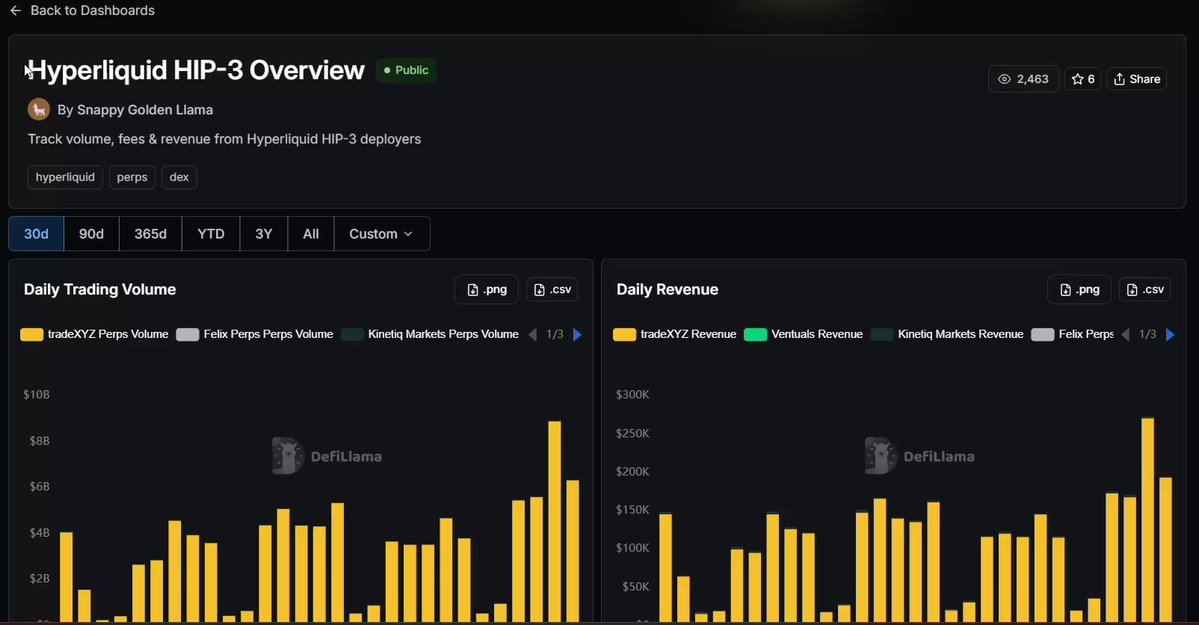
Task: Toggle tradeXYZ Revenue legend series
Action: (674, 334)
